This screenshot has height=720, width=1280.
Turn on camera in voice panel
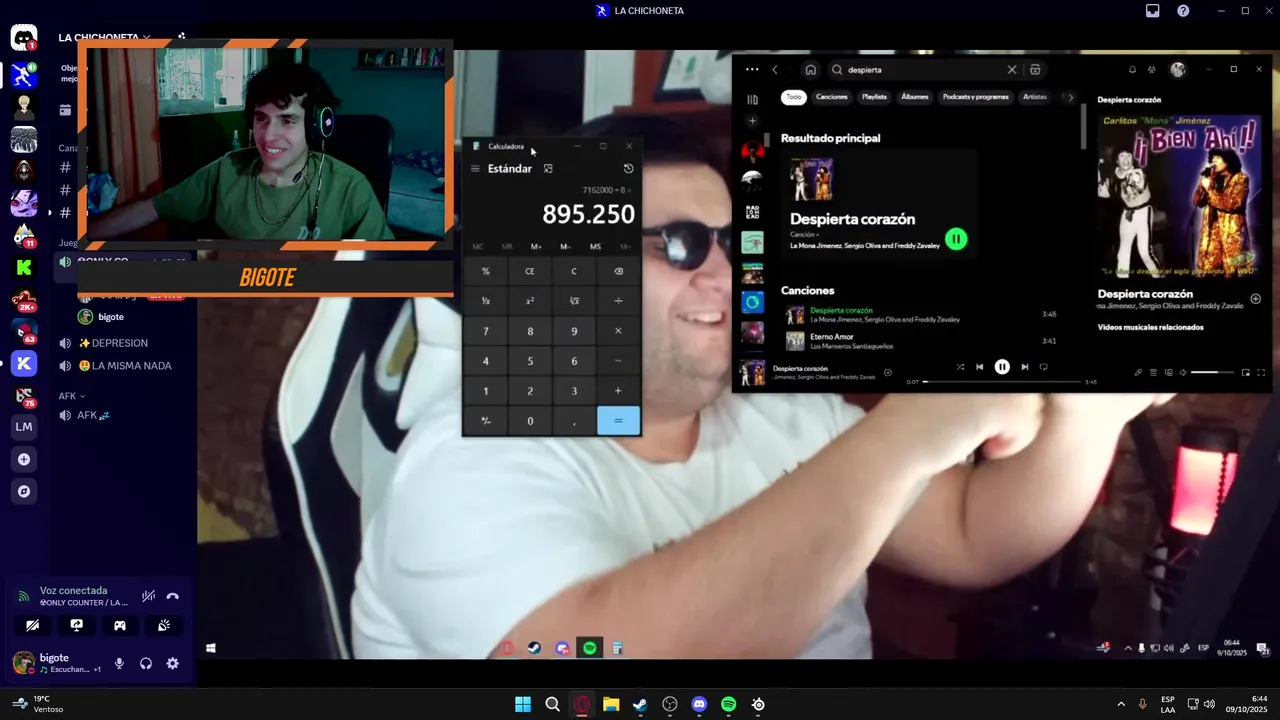pos(33,625)
